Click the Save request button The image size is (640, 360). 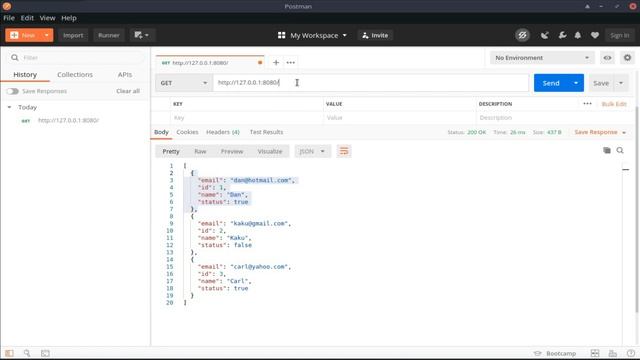601,83
